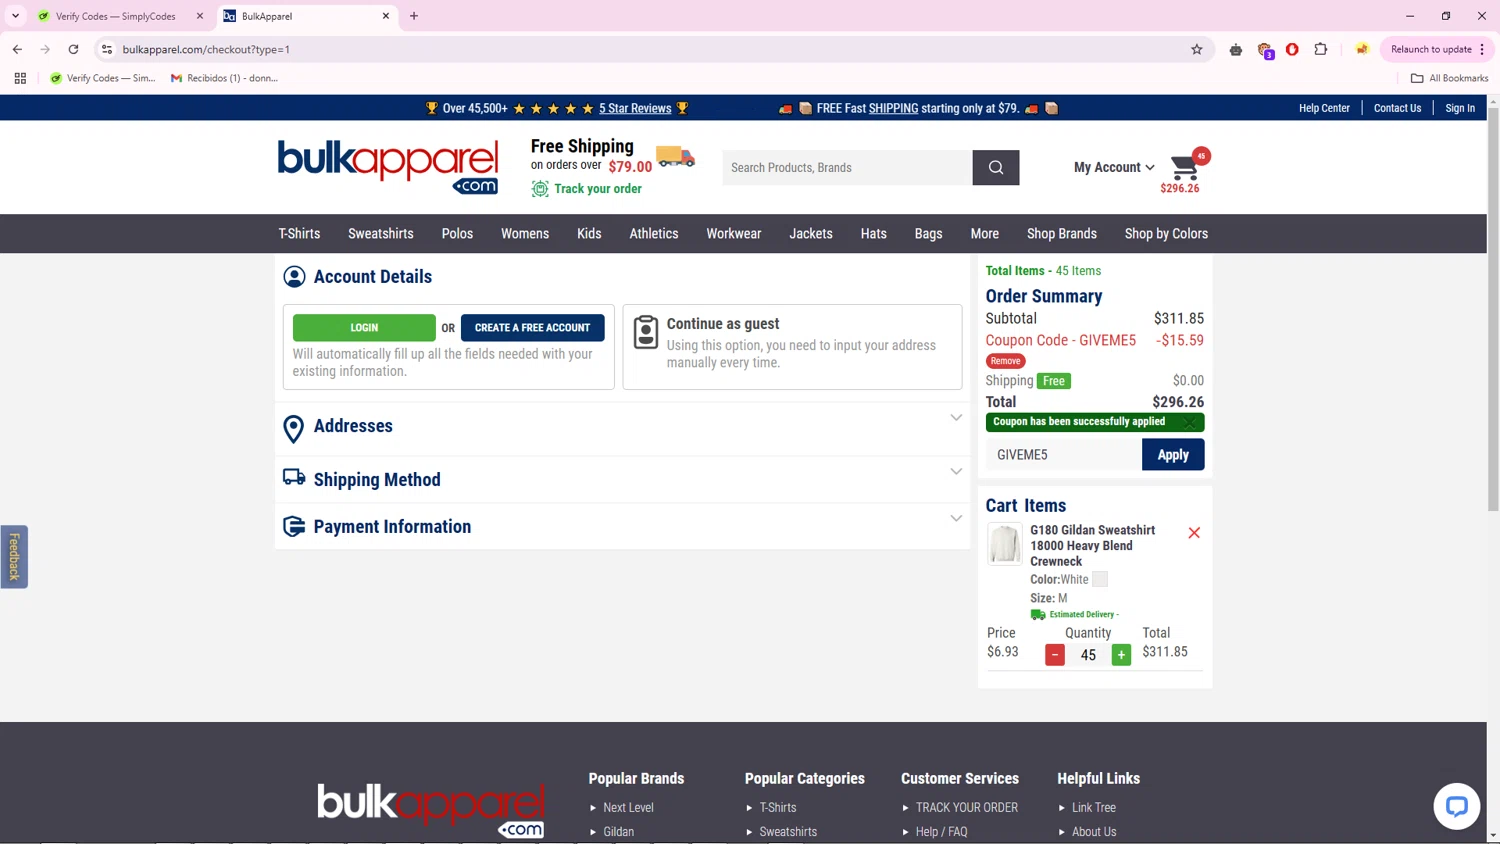Open a new browser tab
Image resolution: width=1500 pixels, height=844 pixels.
click(x=414, y=16)
